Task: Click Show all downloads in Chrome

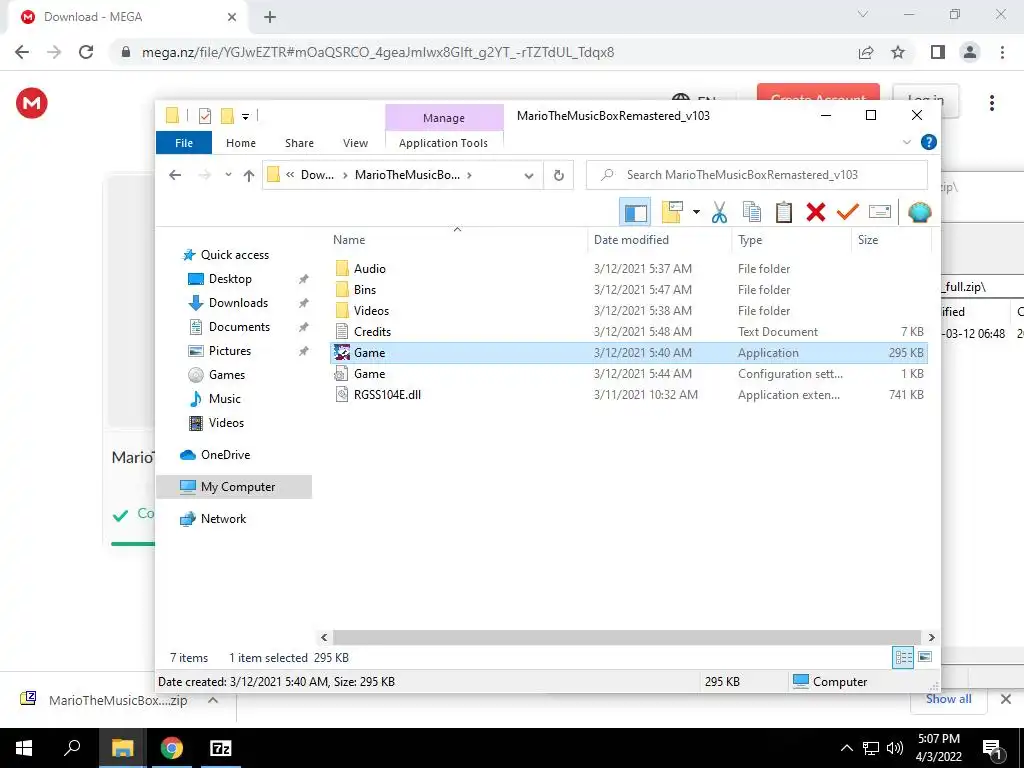Action: click(948, 699)
